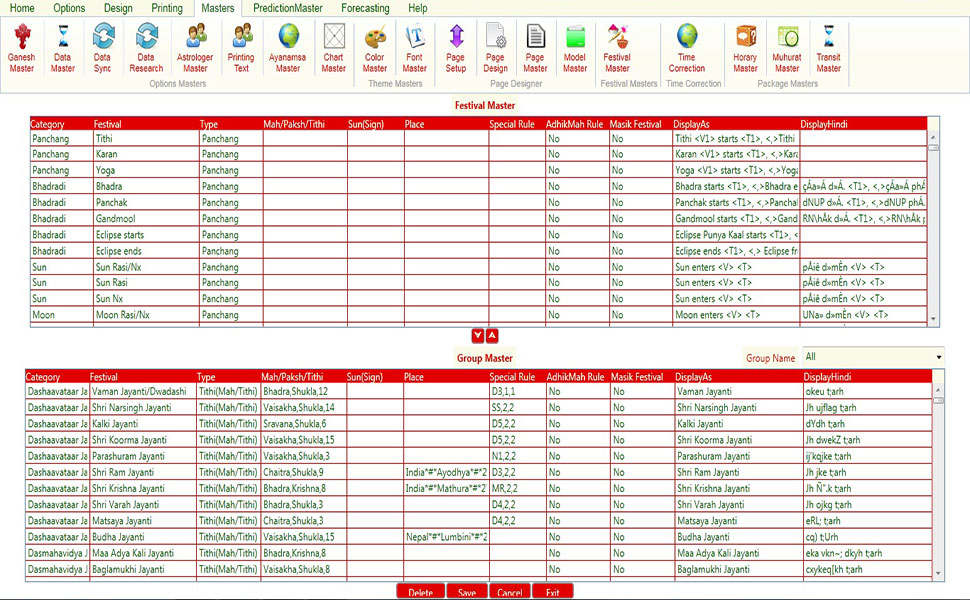The image size is (970, 600).
Task: Select the Gandmool festival row
Action: (x=478, y=218)
